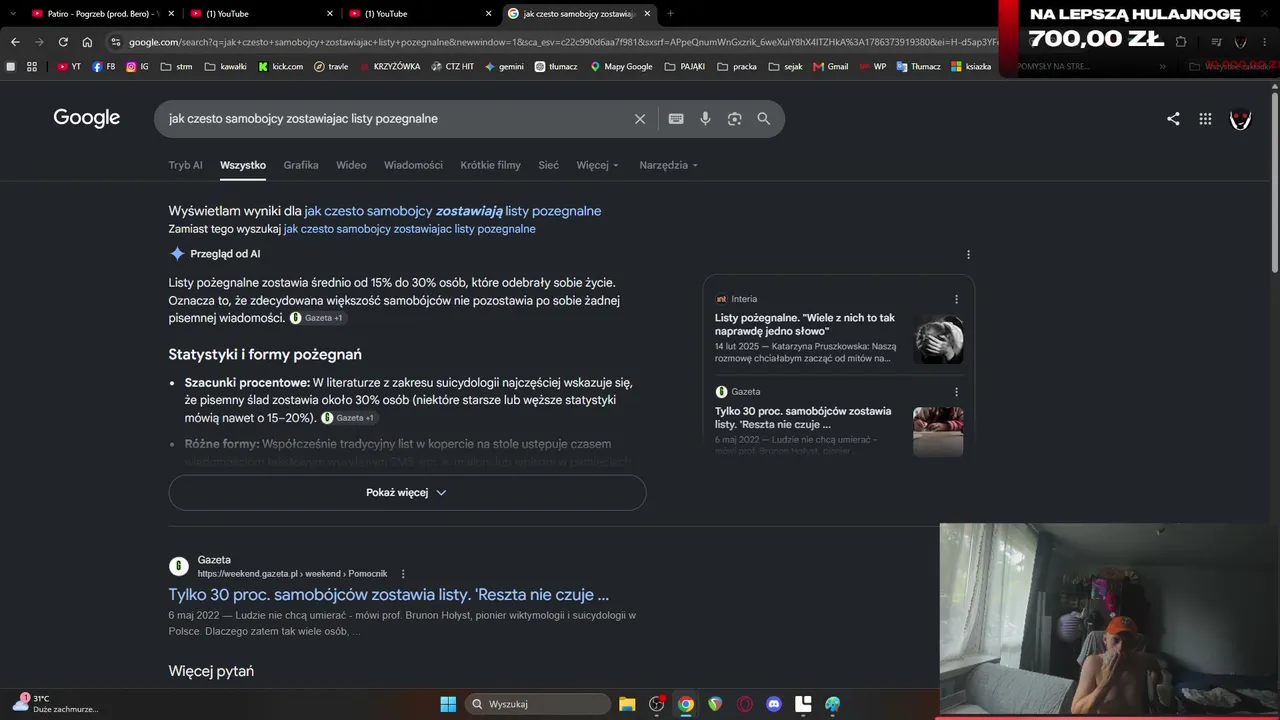1280x720 pixels.
Task: Open the corrected query 'zostawiają' link
Action: click(453, 211)
